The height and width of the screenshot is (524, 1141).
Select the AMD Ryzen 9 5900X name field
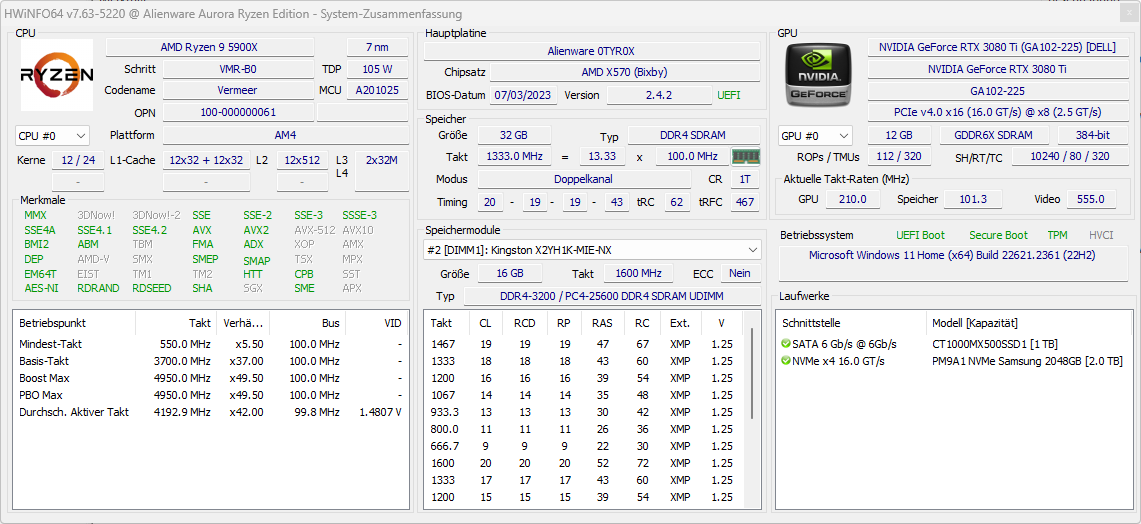[x=210, y=47]
